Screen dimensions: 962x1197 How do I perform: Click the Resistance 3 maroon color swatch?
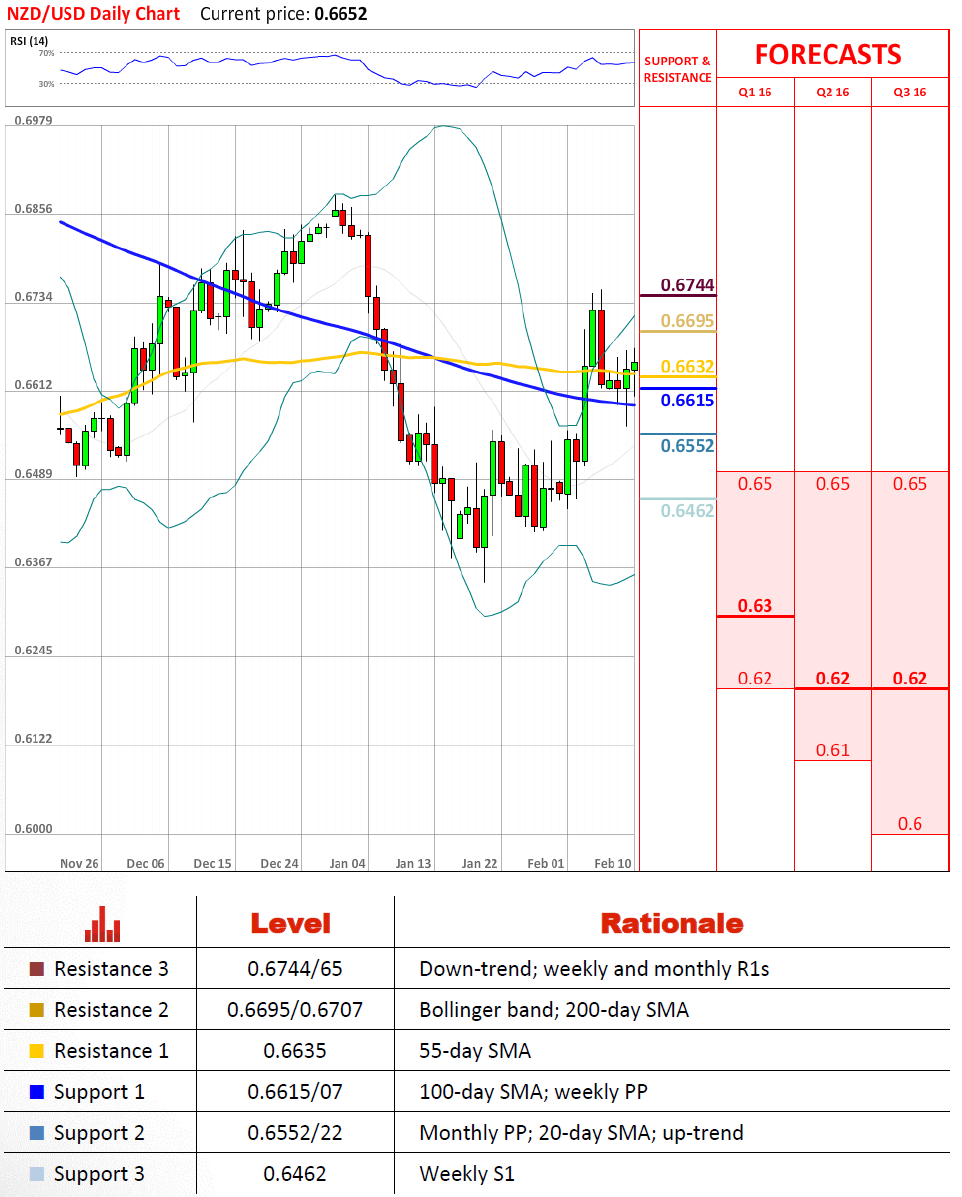[37, 969]
